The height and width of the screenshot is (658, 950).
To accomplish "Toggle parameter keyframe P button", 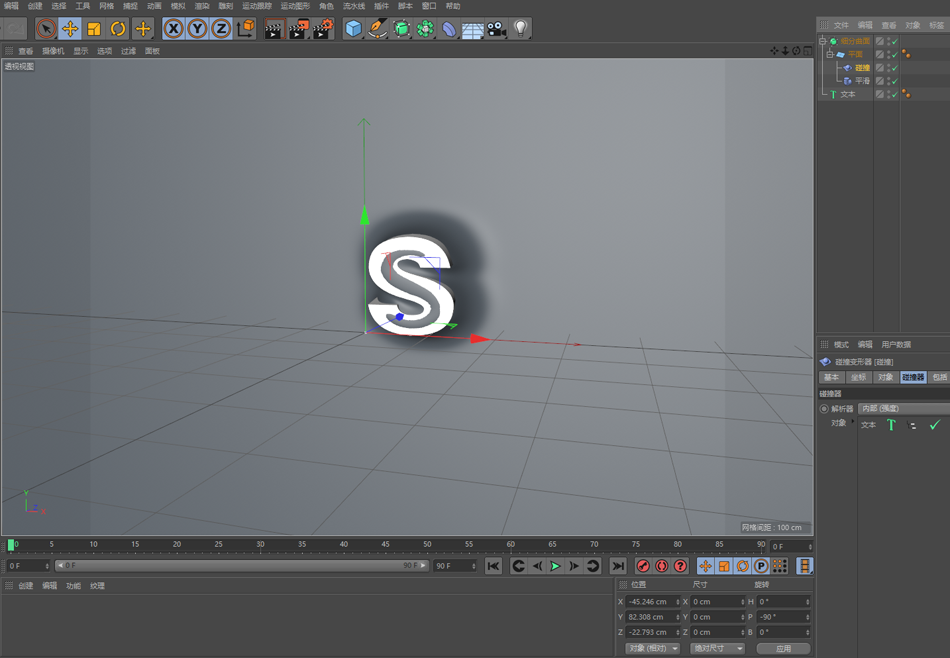I will (761, 566).
